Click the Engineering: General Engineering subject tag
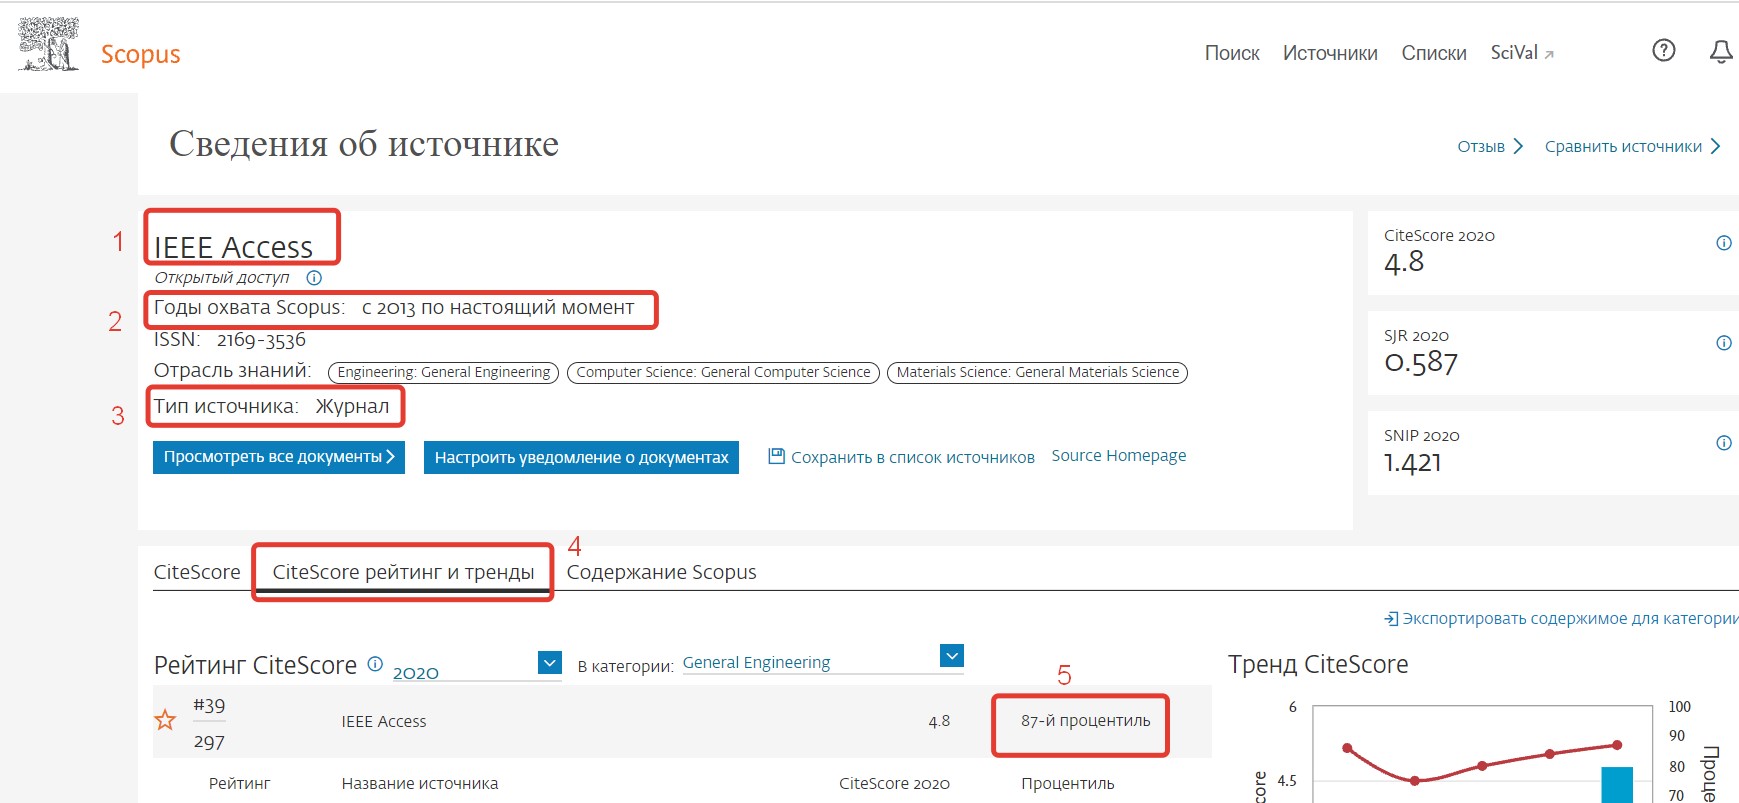Image resolution: width=1739 pixels, height=803 pixels. pos(444,372)
